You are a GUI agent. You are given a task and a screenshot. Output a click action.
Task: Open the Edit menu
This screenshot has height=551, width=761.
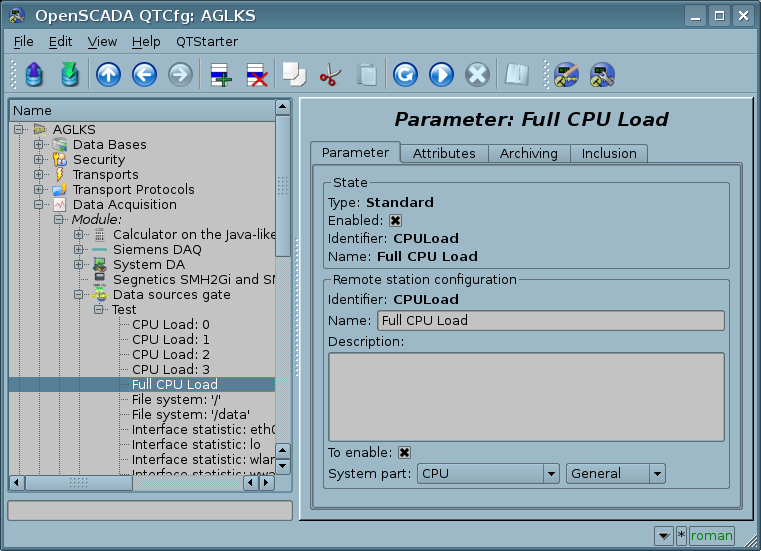[60, 42]
